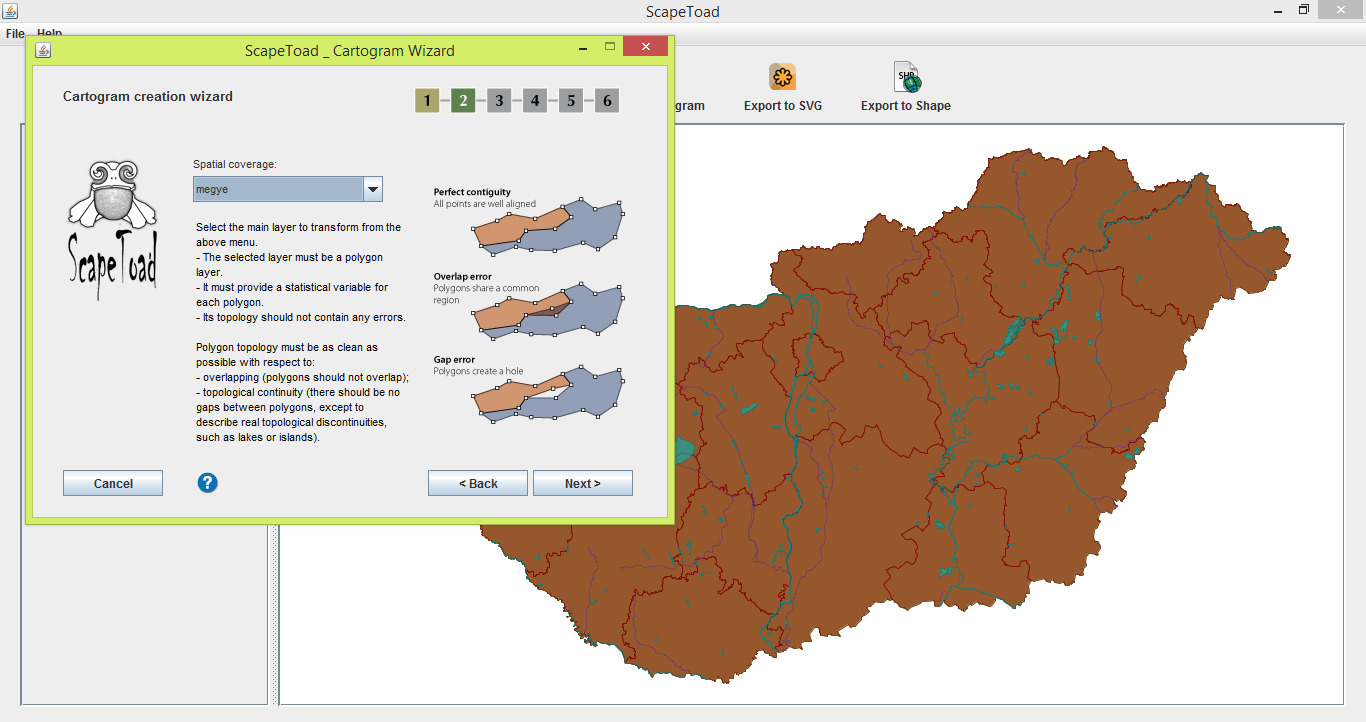Click the Export to SVG toolbar icon
This screenshot has height=722, width=1366.
[x=782, y=77]
